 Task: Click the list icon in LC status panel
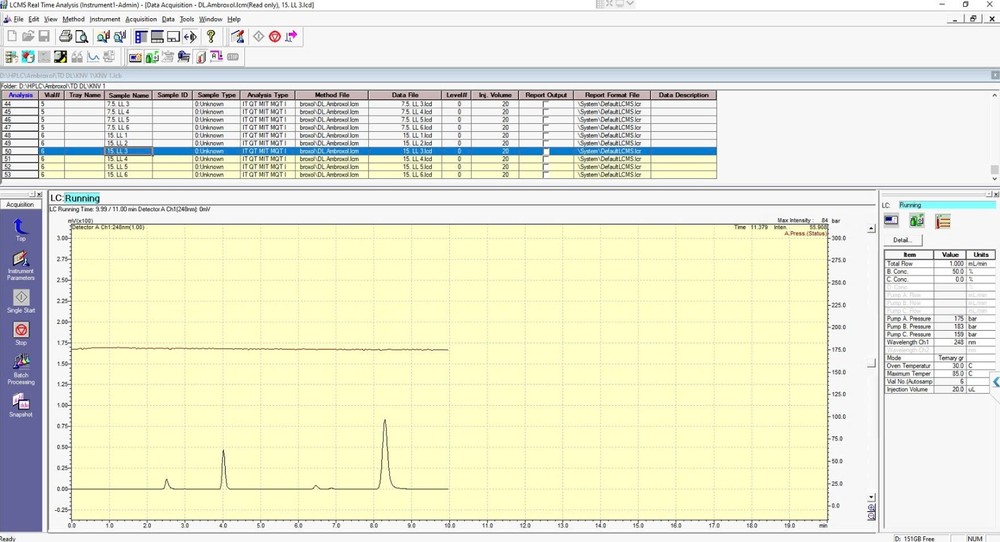coord(943,221)
